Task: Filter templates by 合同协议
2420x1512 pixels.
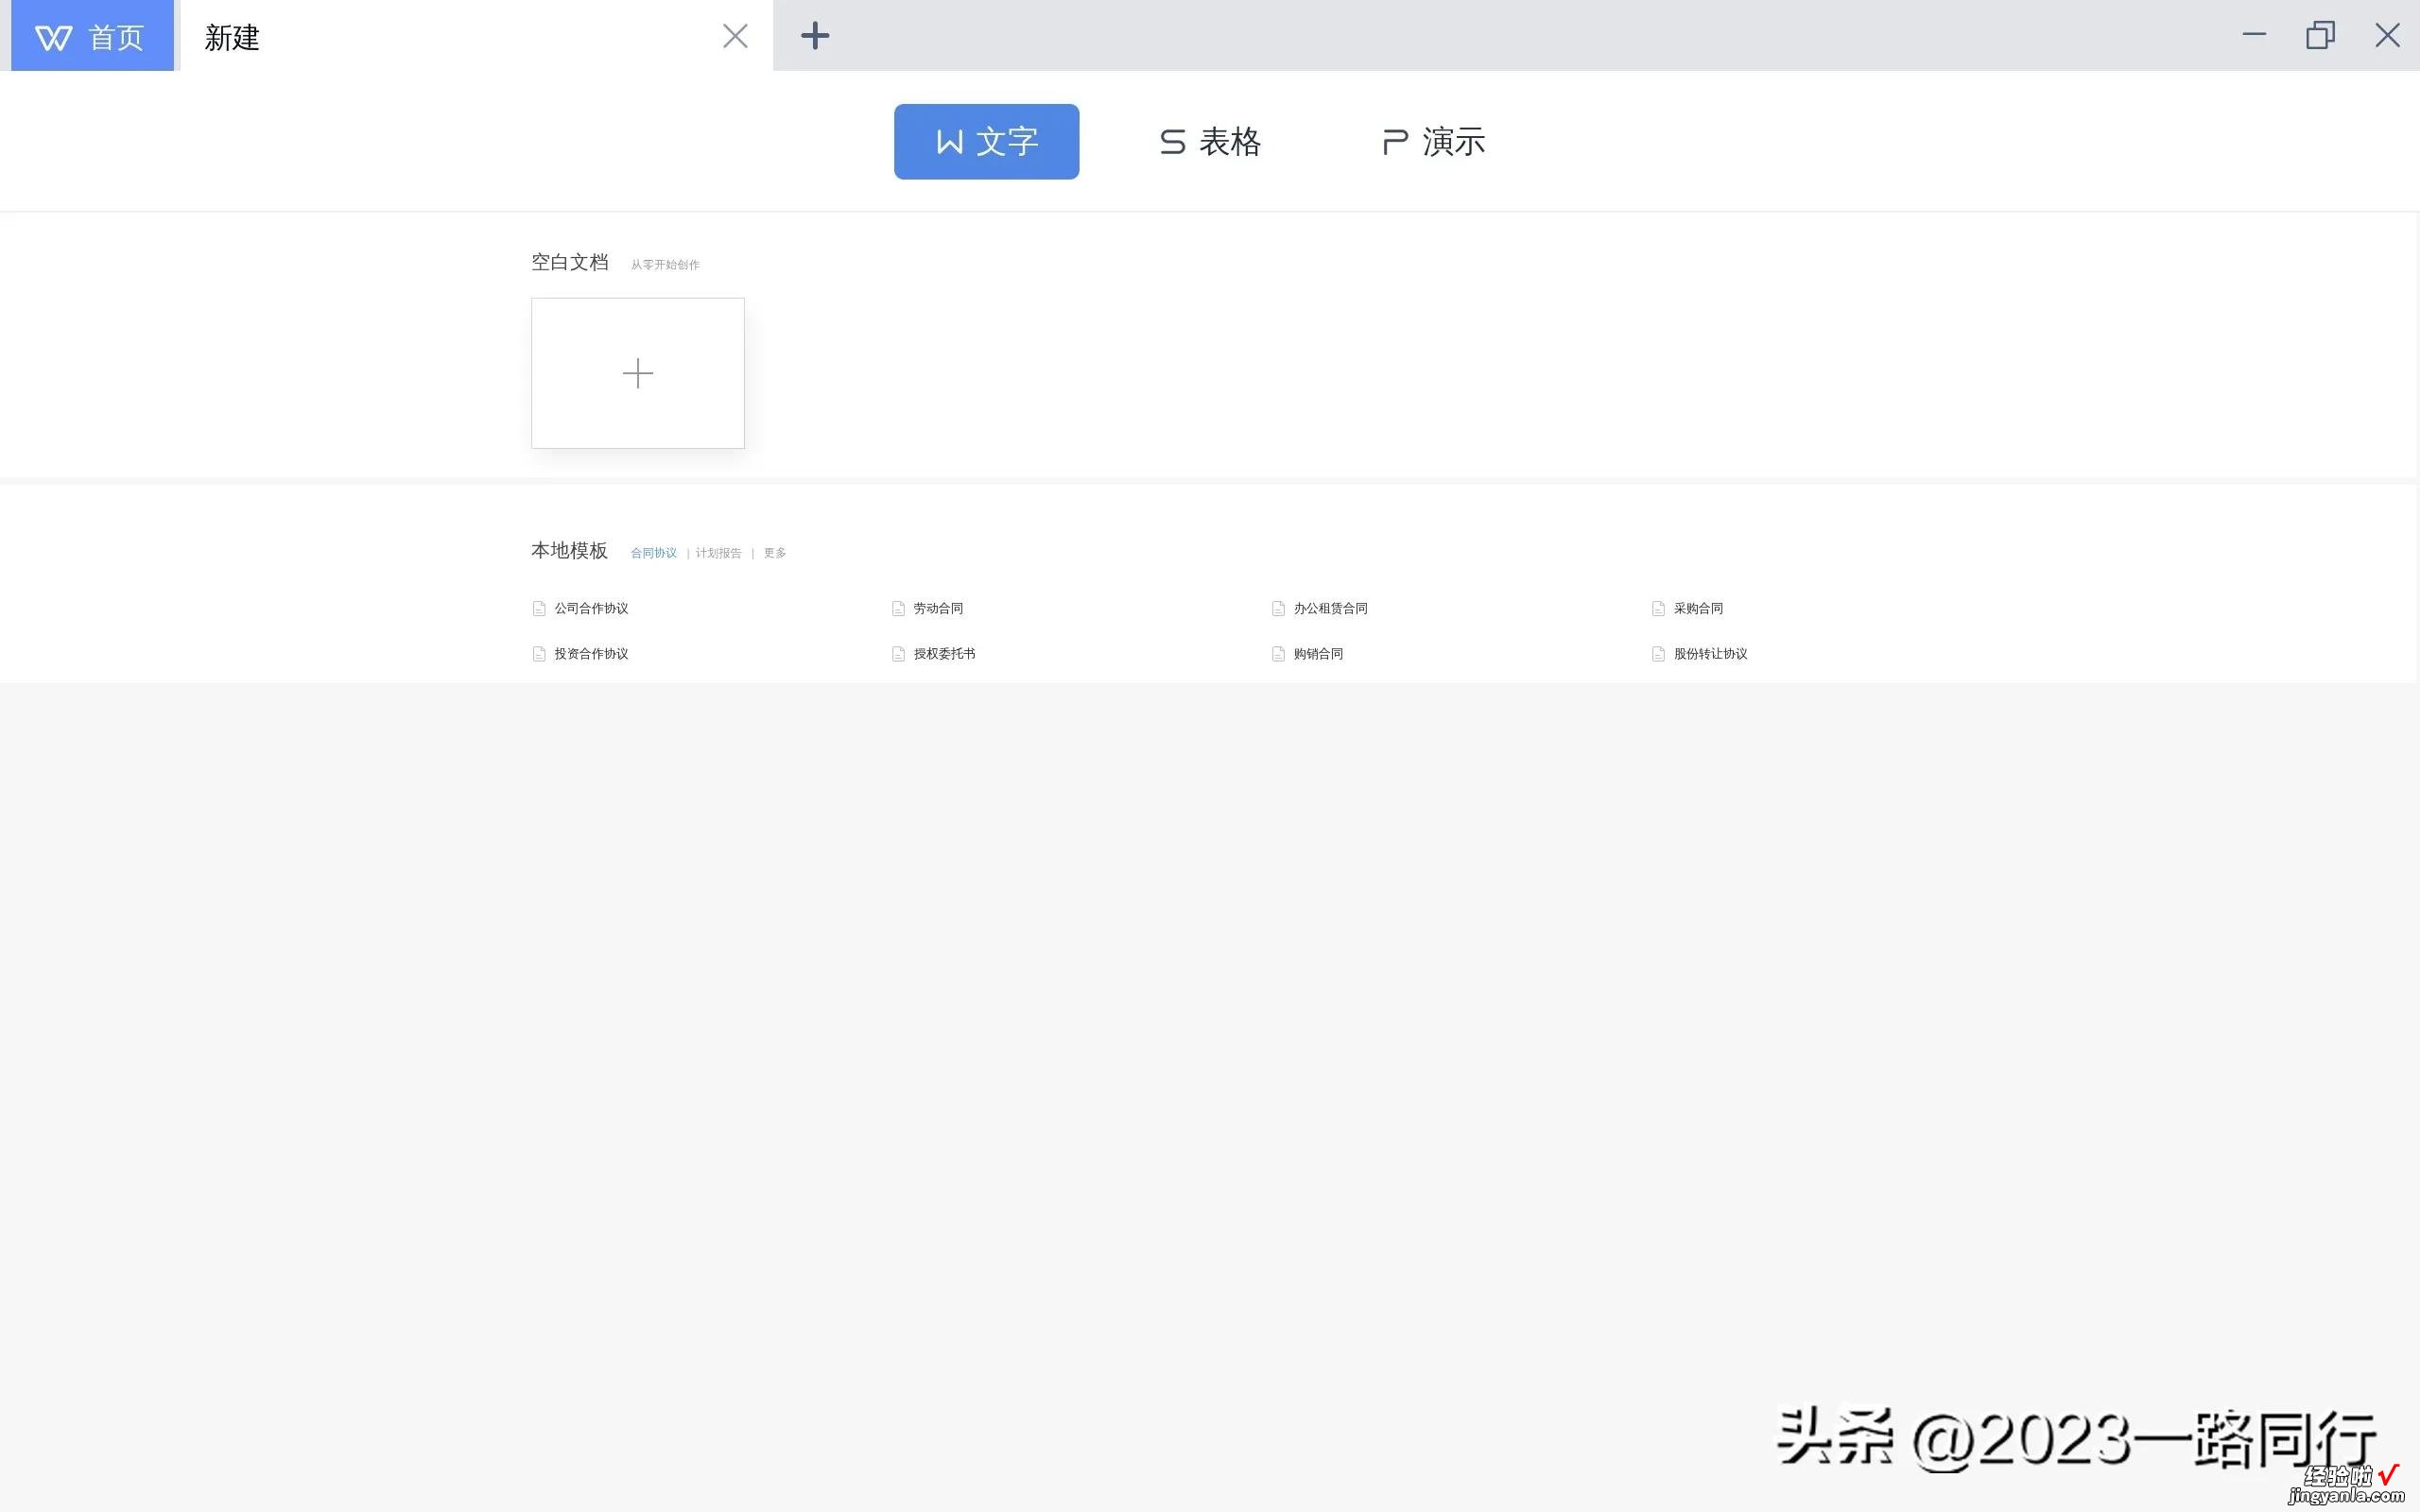Action: [654, 553]
